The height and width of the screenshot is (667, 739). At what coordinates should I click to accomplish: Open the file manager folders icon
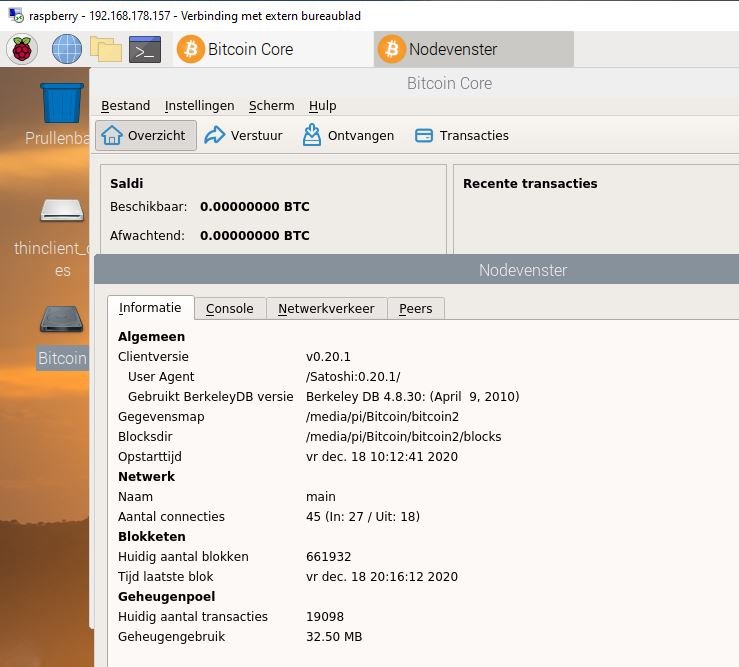click(x=106, y=49)
